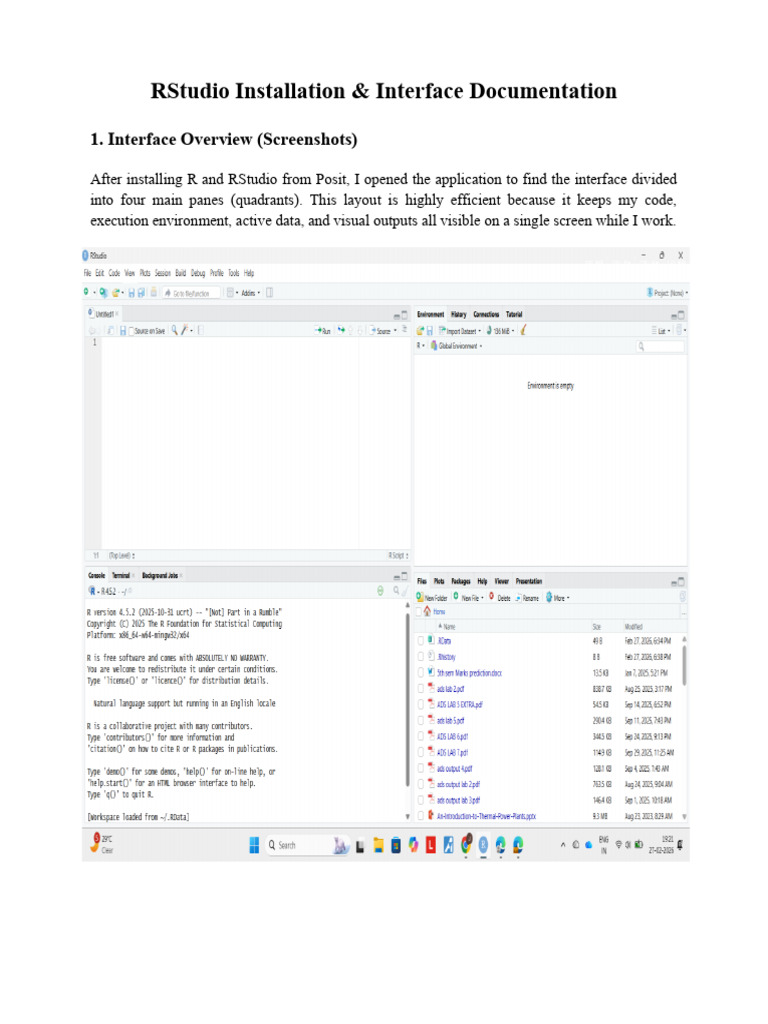768x1024 pixels.
Task: Maximize the Environment pane
Action: pyautogui.click(x=681, y=315)
